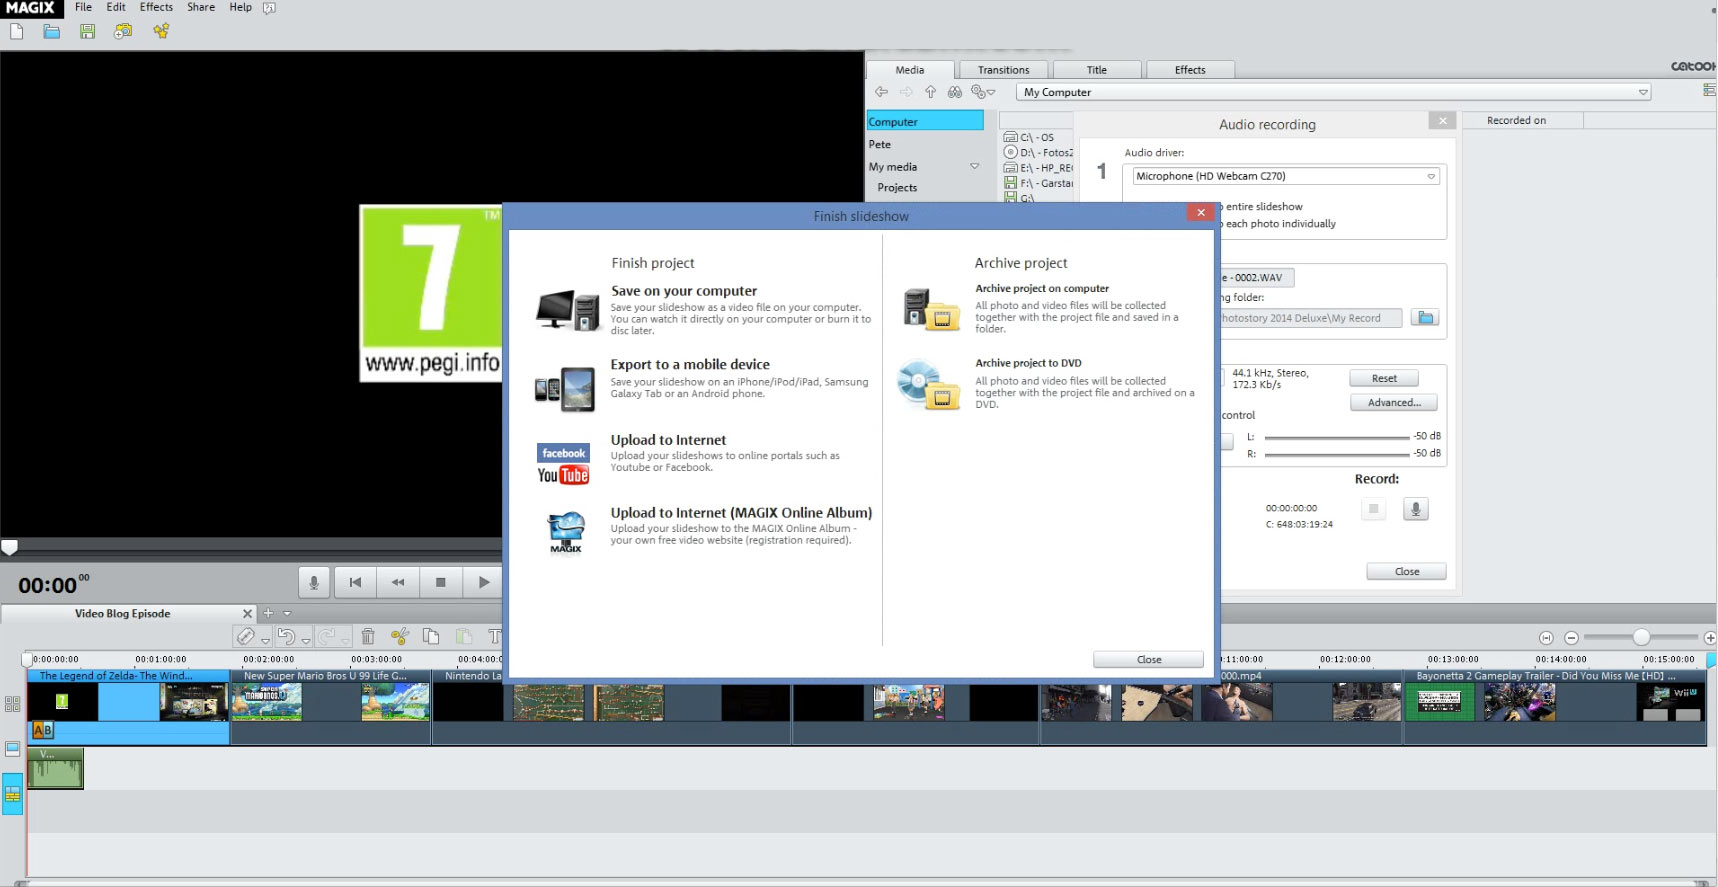Open Media browser options gear dropdown

(983, 92)
